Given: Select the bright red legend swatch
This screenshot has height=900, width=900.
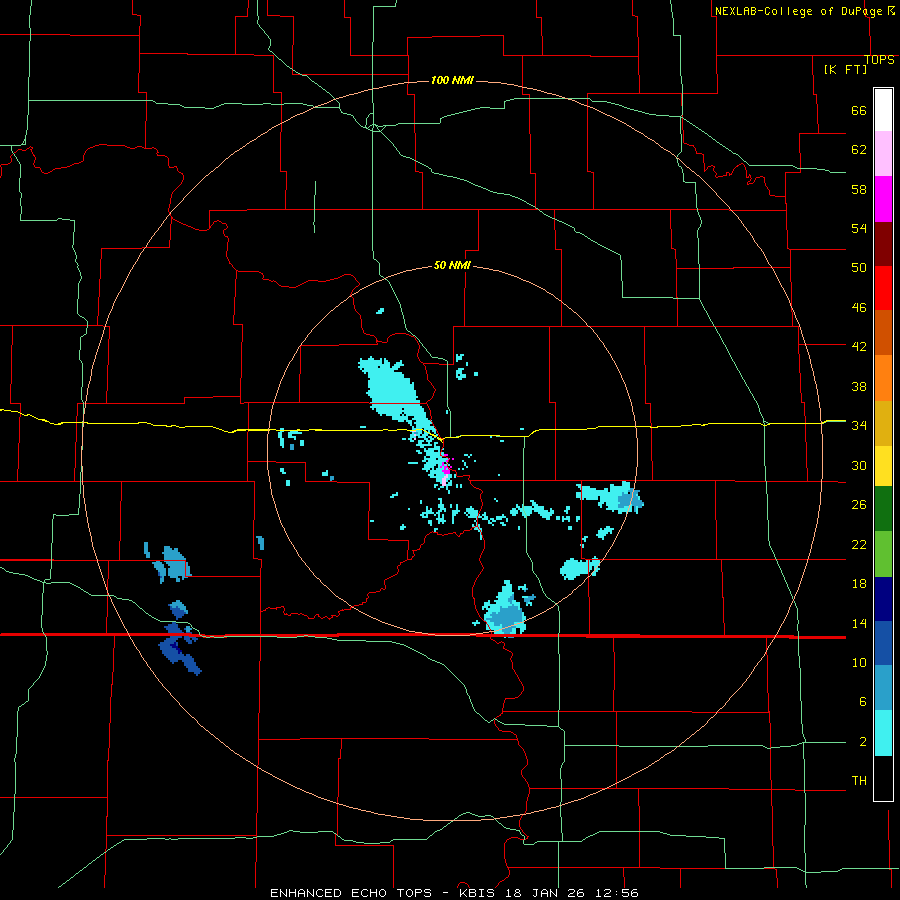Looking at the screenshot, I should (x=883, y=288).
